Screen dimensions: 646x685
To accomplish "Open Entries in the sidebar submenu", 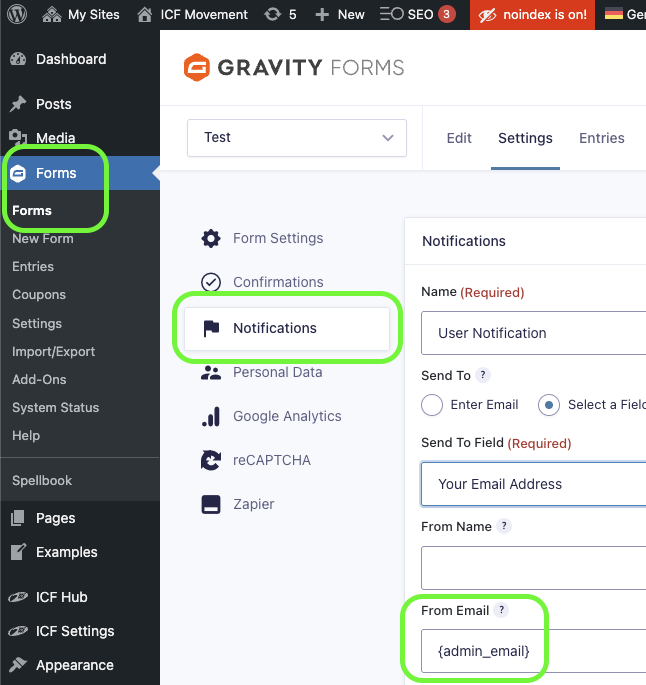I will [33, 266].
